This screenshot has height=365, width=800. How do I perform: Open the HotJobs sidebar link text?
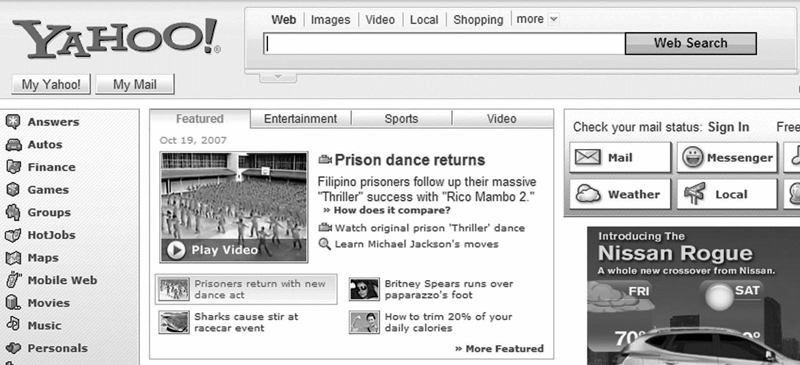click(52, 235)
